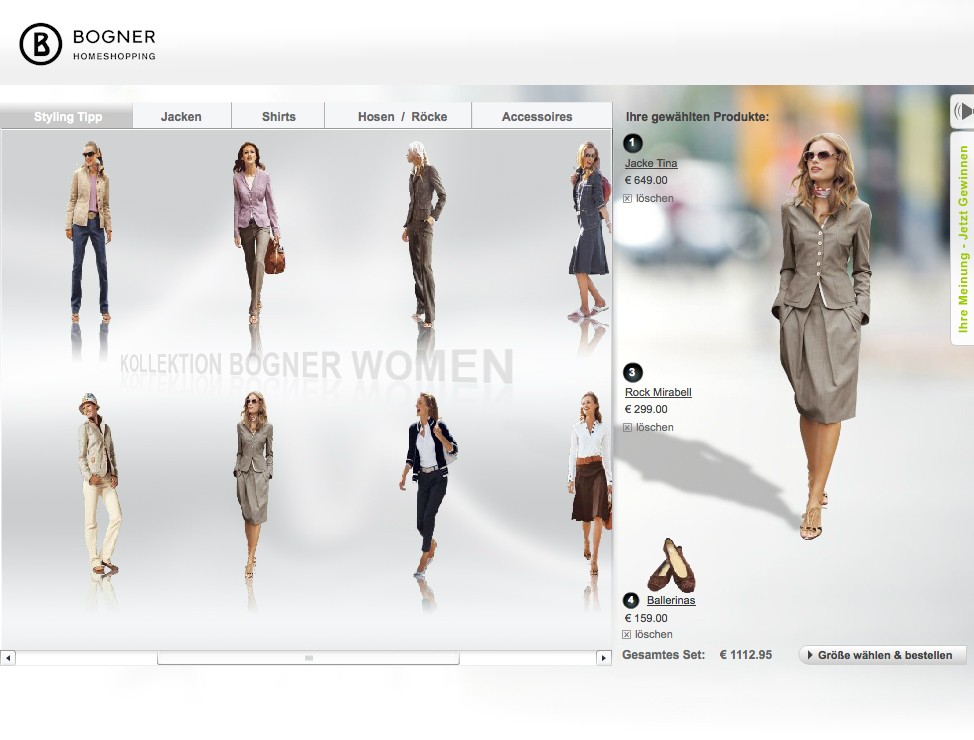This screenshot has width=974, height=740.
Task: Click the Jacke Tina price € 649.00
Action: pos(646,181)
